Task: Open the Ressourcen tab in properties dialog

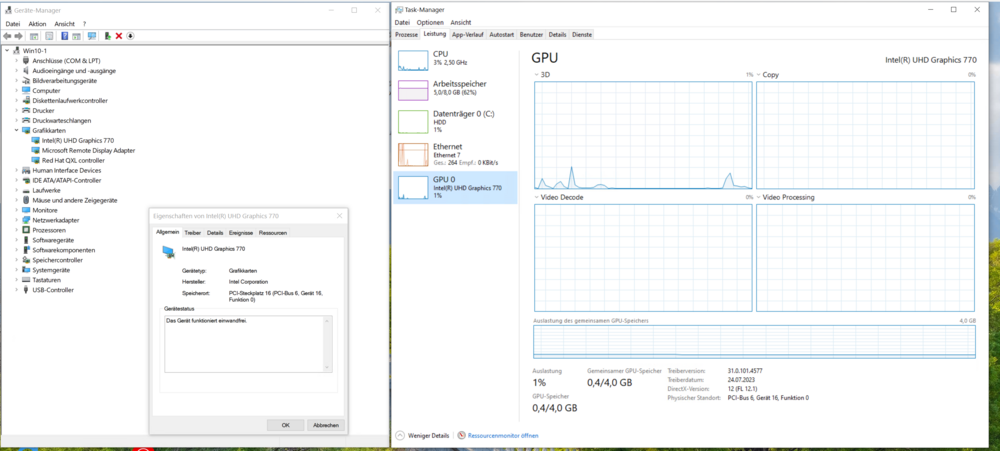Action: pyautogui.click(x=273, y=233)
